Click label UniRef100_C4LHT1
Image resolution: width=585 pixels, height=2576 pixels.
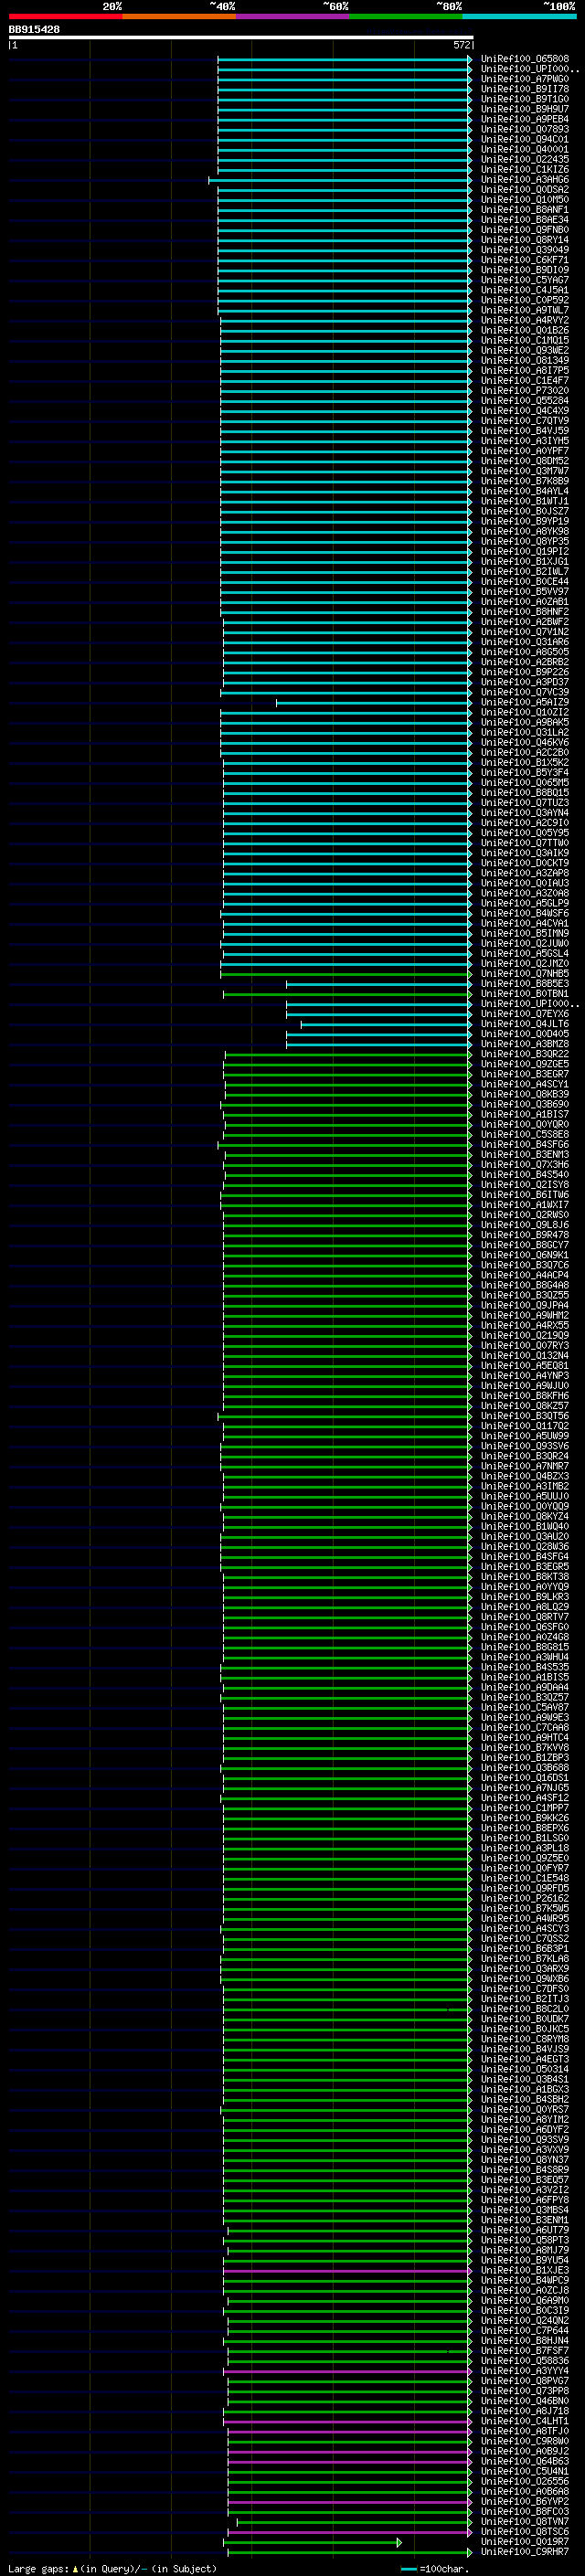pos(524,2421)
